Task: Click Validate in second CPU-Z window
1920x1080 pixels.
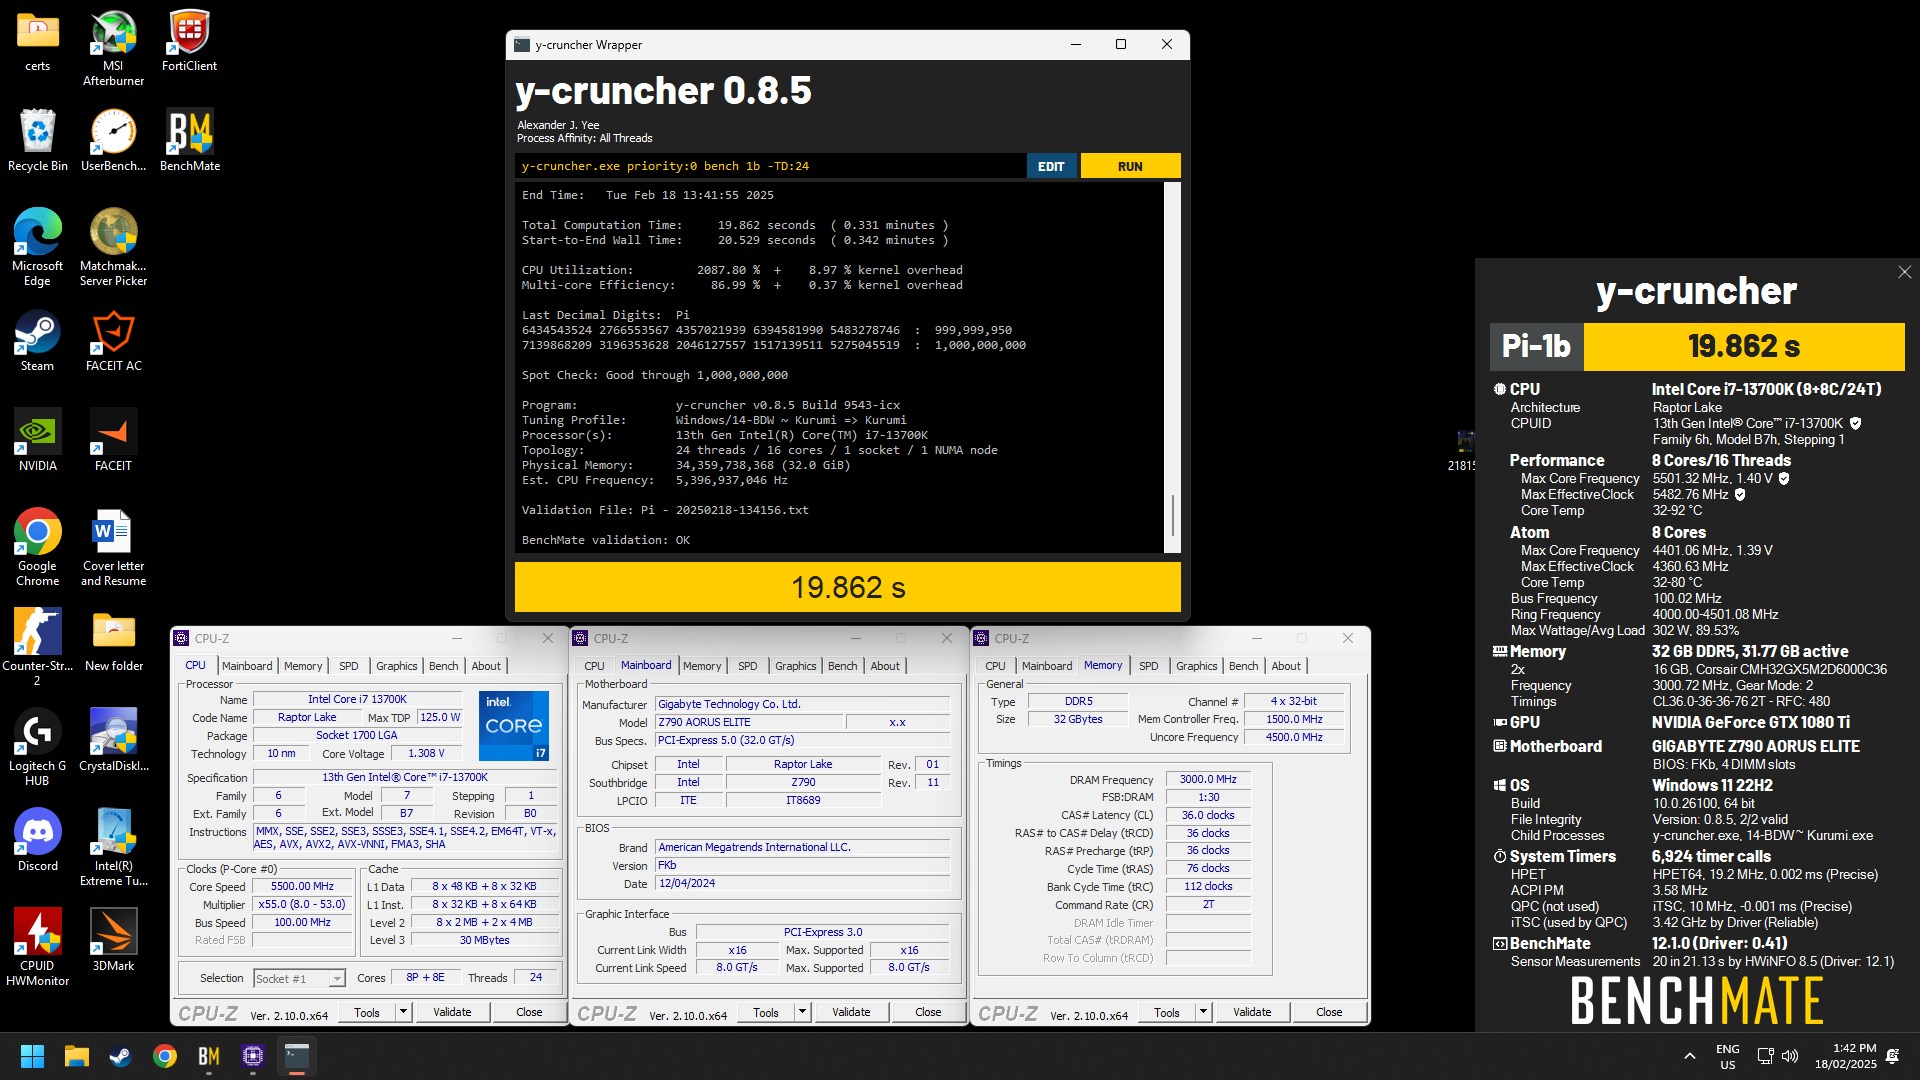Action: (851, 1012)
